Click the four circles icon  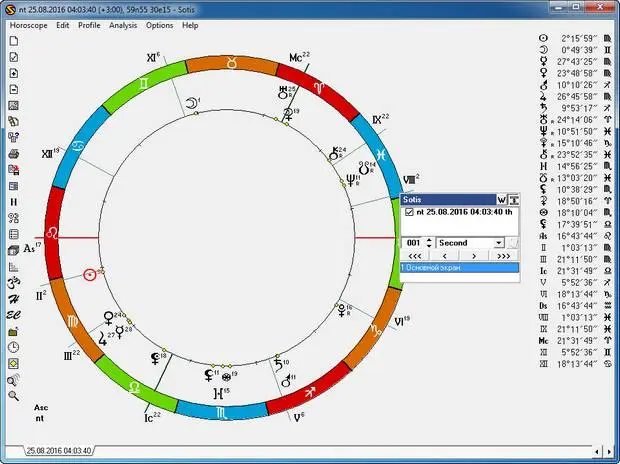tap(13, 218)
